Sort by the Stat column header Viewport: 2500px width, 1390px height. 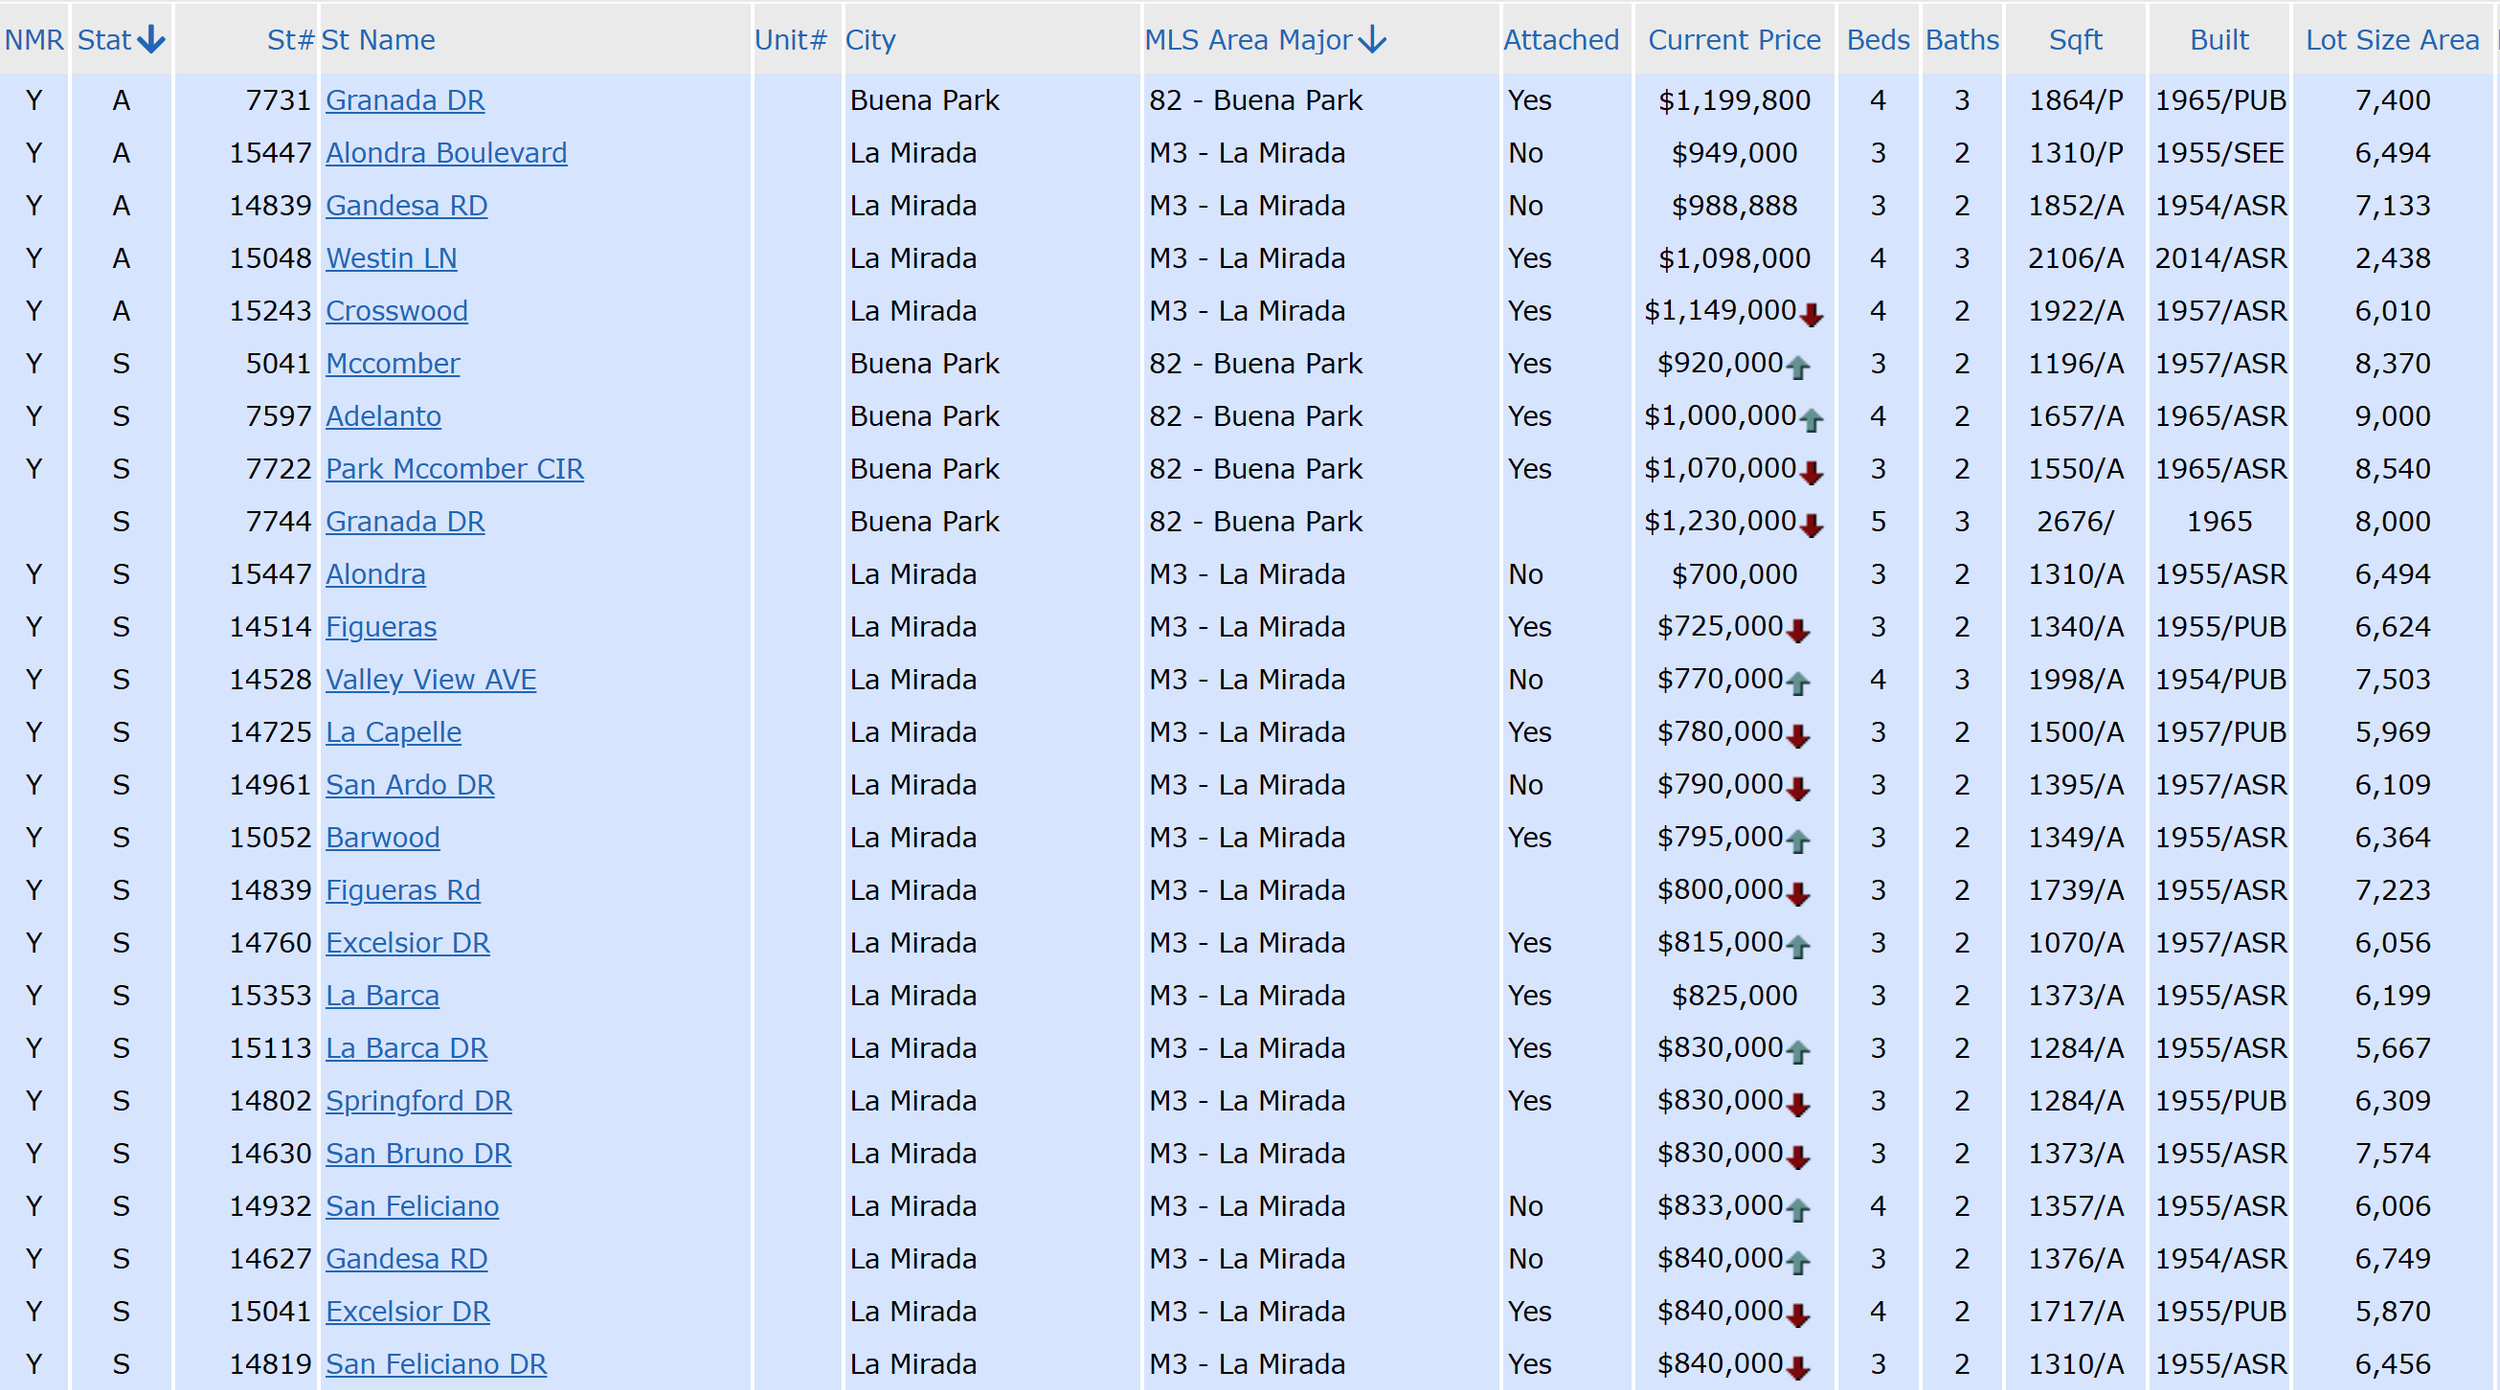121,40
